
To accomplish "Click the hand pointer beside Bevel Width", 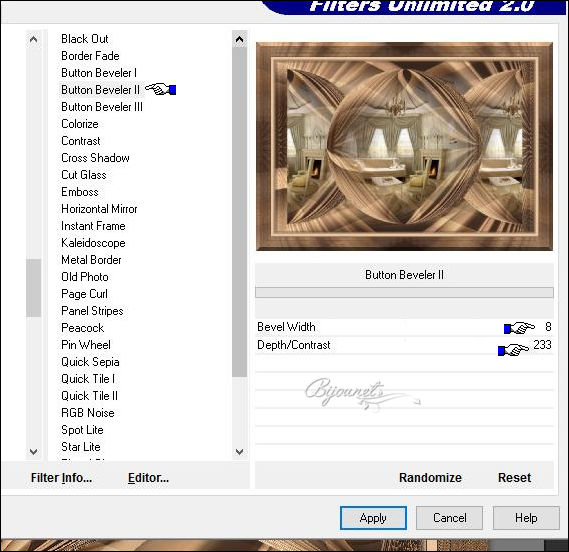I will tap(519, 328).
